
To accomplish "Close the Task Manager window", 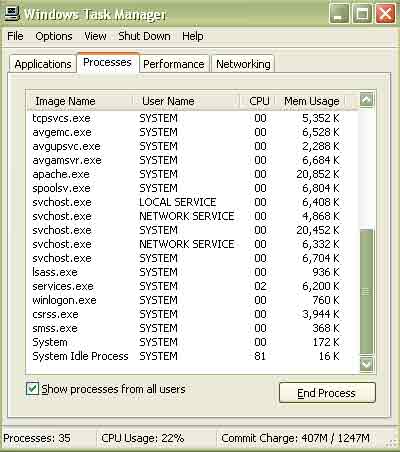I will [386, 13].
